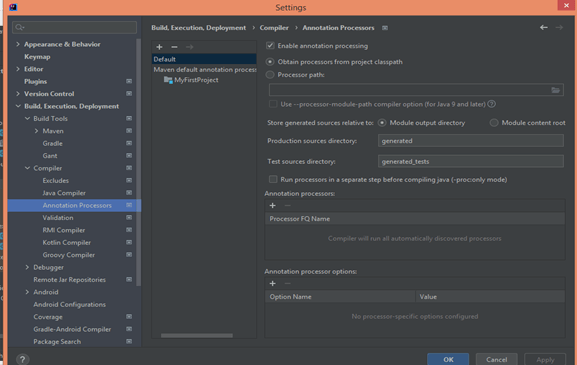Open help for processor-module-path option
Image resolution: width=577 pixels, height=365 pixels.
tap(491, 104)
